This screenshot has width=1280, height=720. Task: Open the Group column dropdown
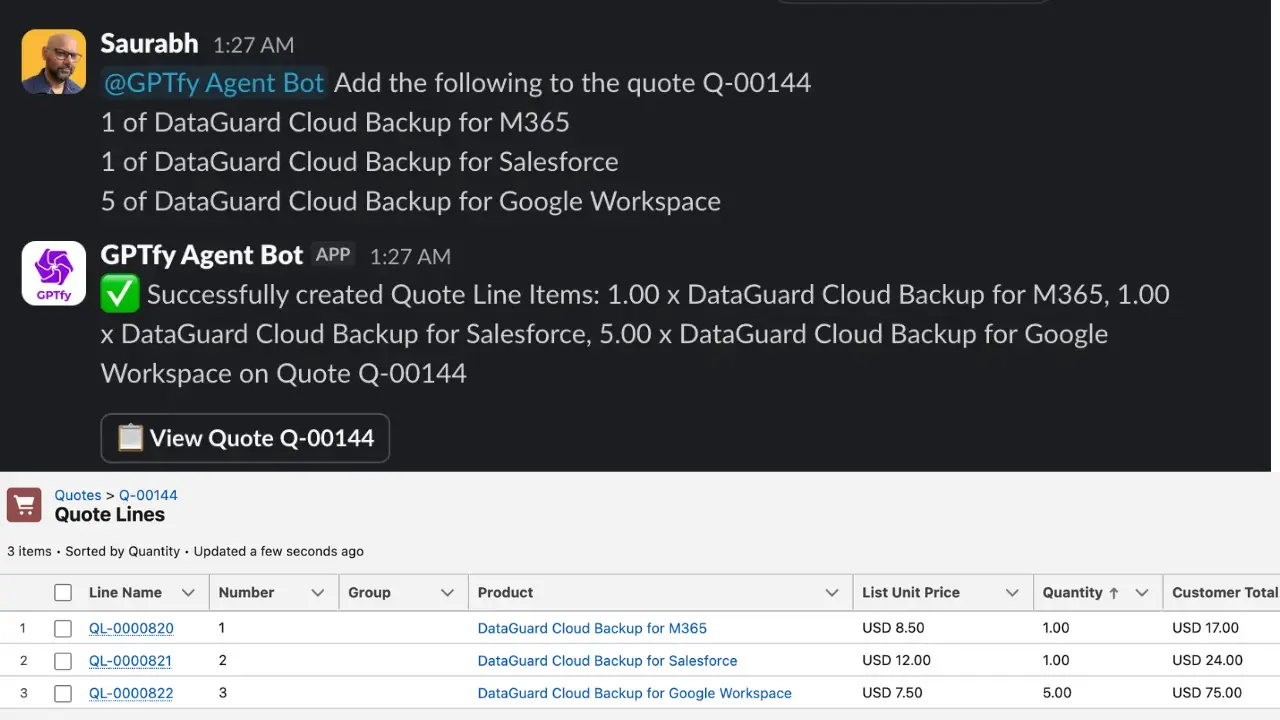pos(447,592)
